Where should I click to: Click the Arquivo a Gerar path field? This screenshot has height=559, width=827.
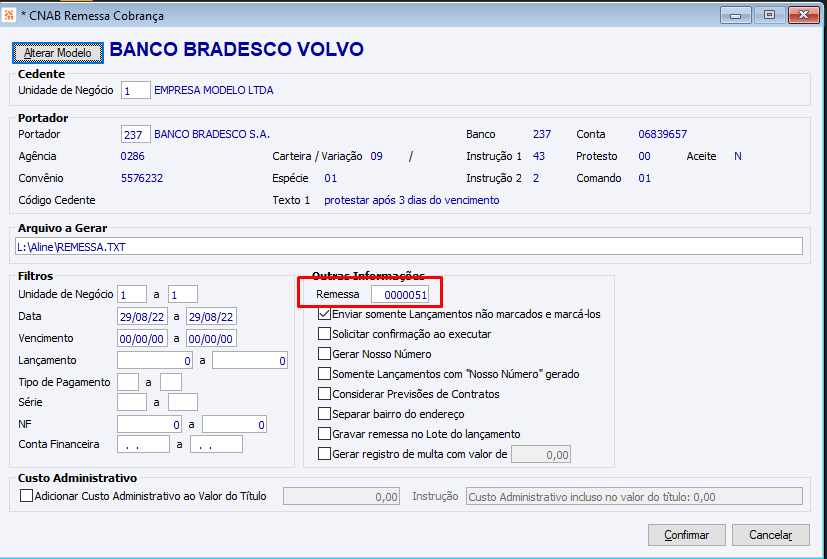tap(409, 246)
